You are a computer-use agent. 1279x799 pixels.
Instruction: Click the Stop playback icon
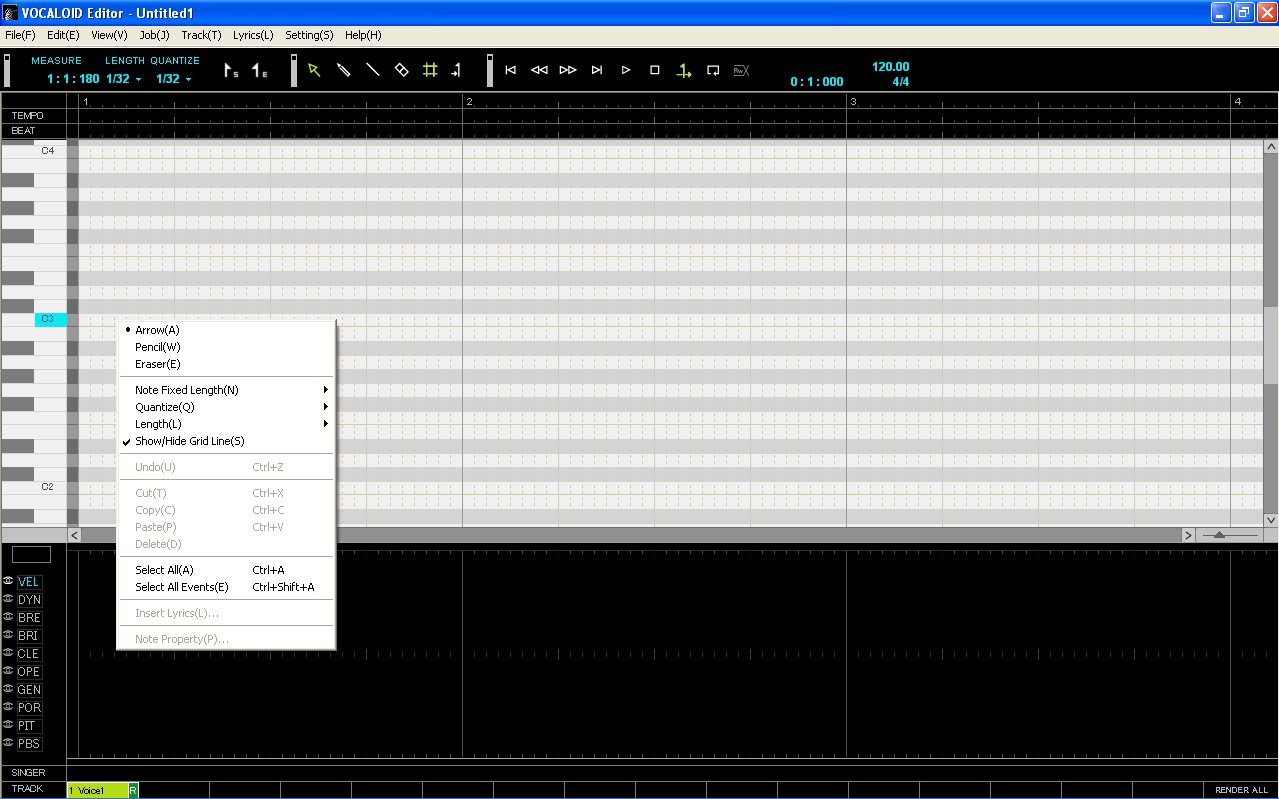coord(653,70)
